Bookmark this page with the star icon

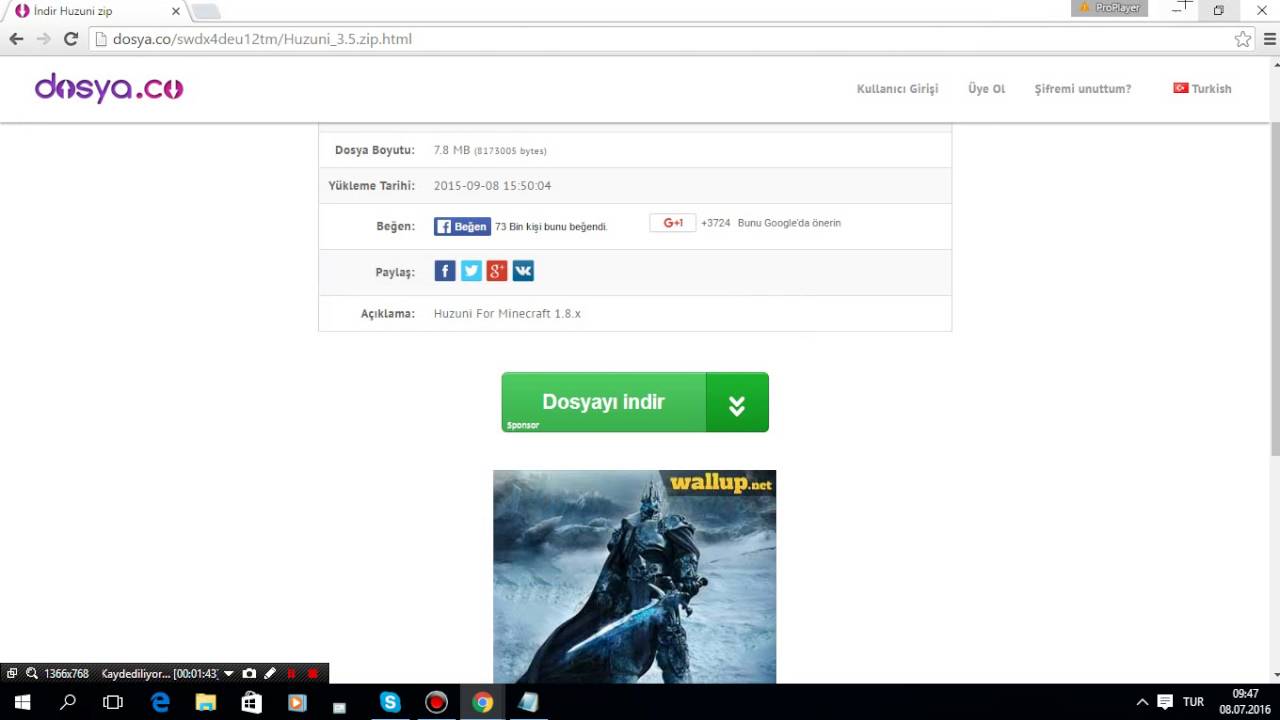pyautogui.click(x=1242, y=39)
